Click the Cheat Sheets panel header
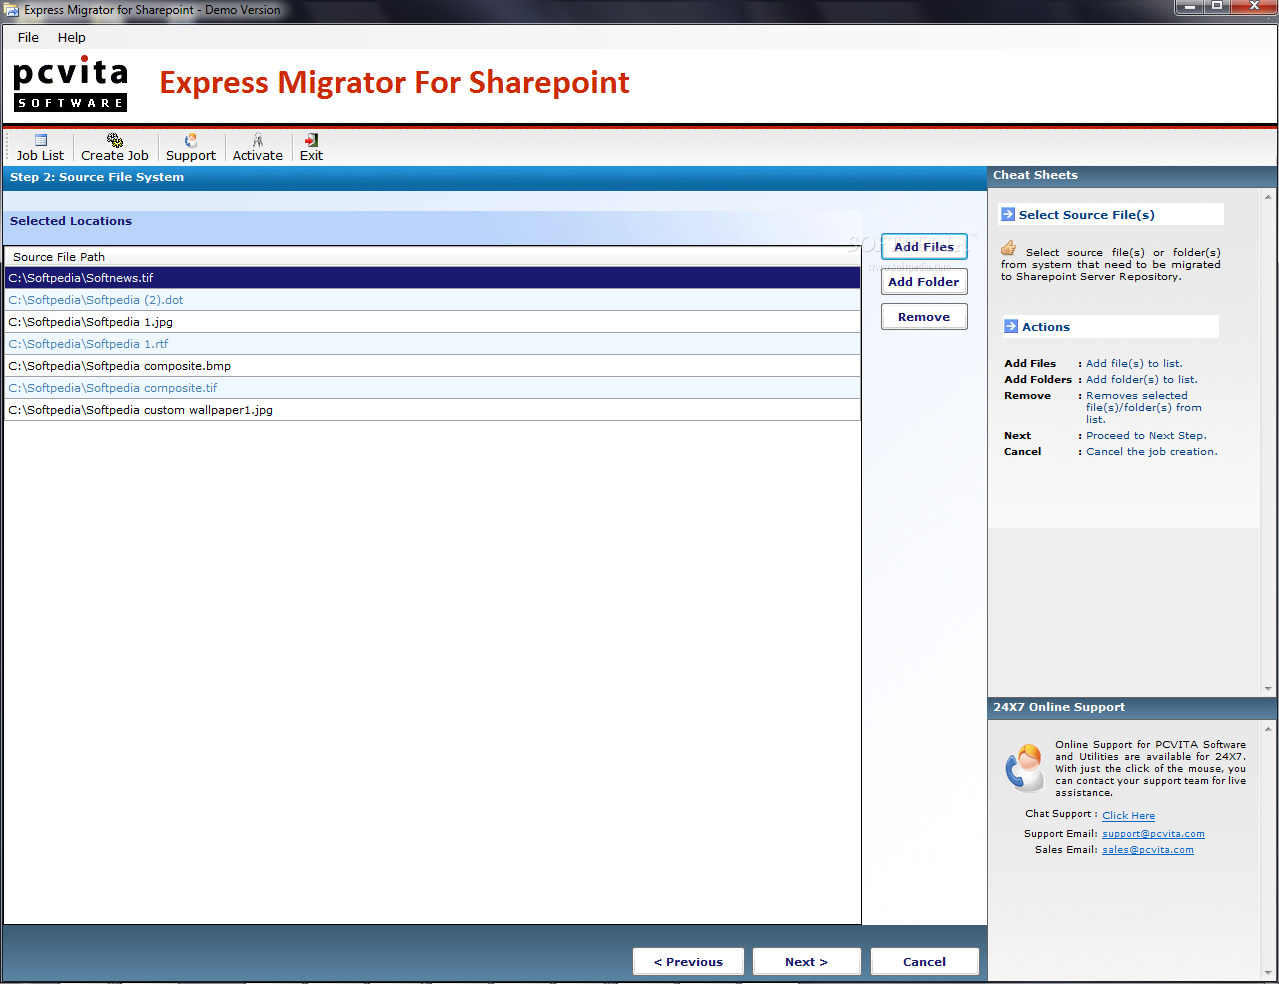Image resolution: width=1279 pixels, height=984 pixels. pos(1132,176)
